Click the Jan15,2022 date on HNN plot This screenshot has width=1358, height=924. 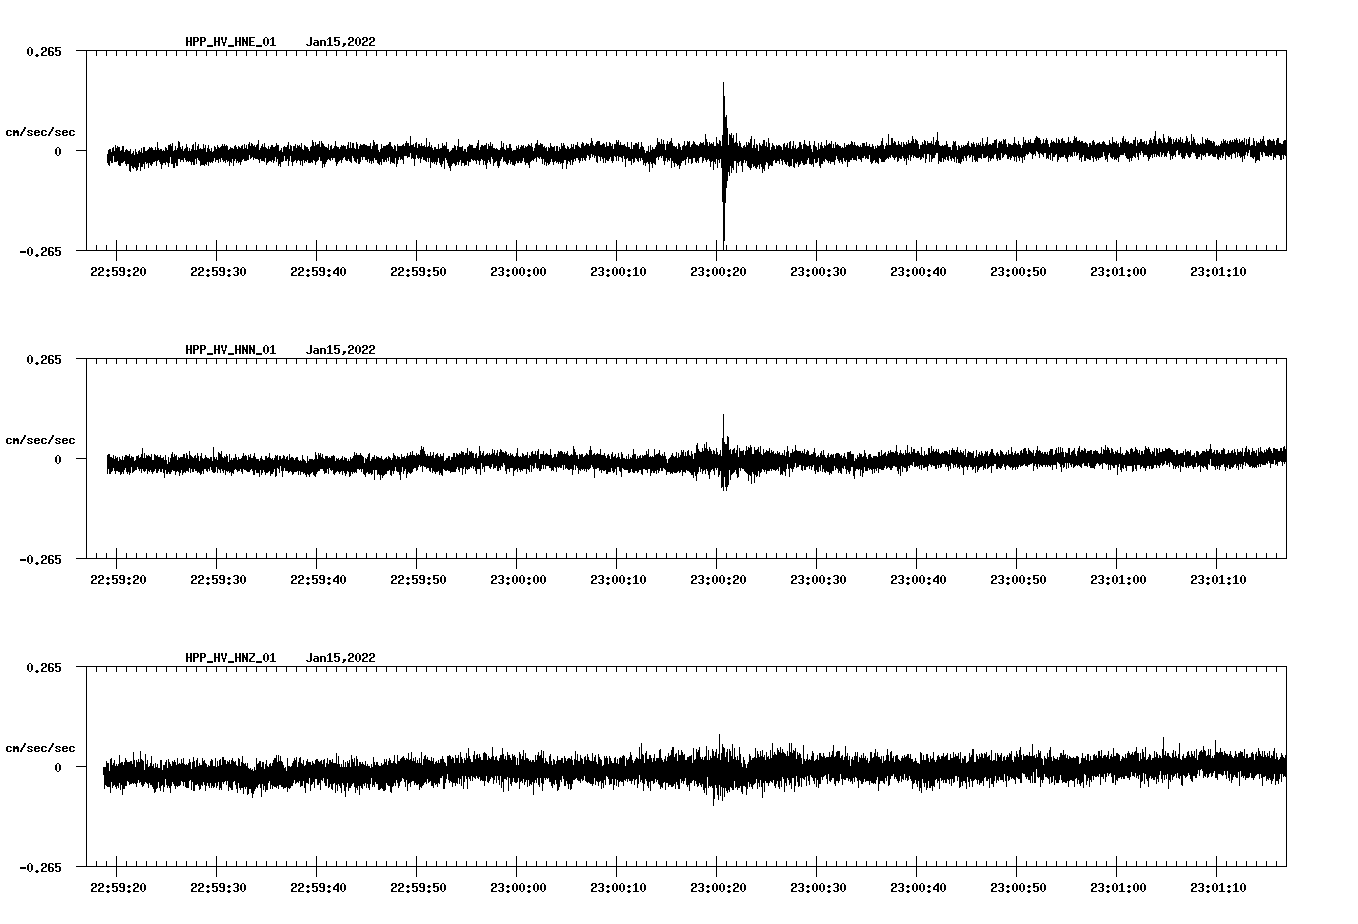pos(341,350)
